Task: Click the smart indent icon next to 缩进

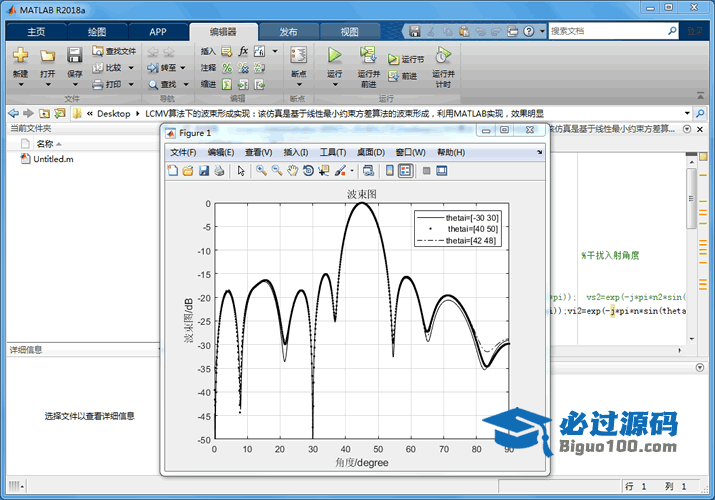Action: pos(227,84)
